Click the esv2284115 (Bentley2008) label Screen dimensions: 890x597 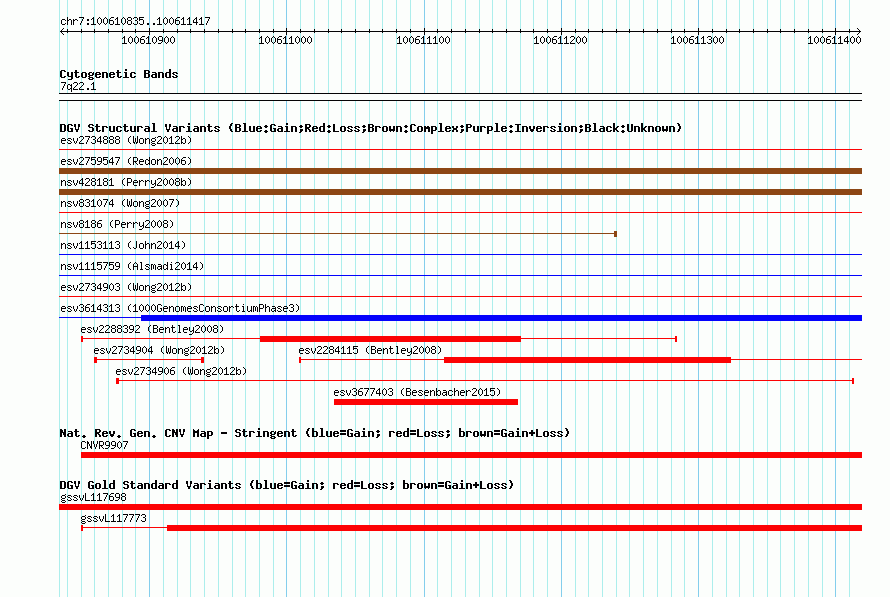click(x=370, y=350)
